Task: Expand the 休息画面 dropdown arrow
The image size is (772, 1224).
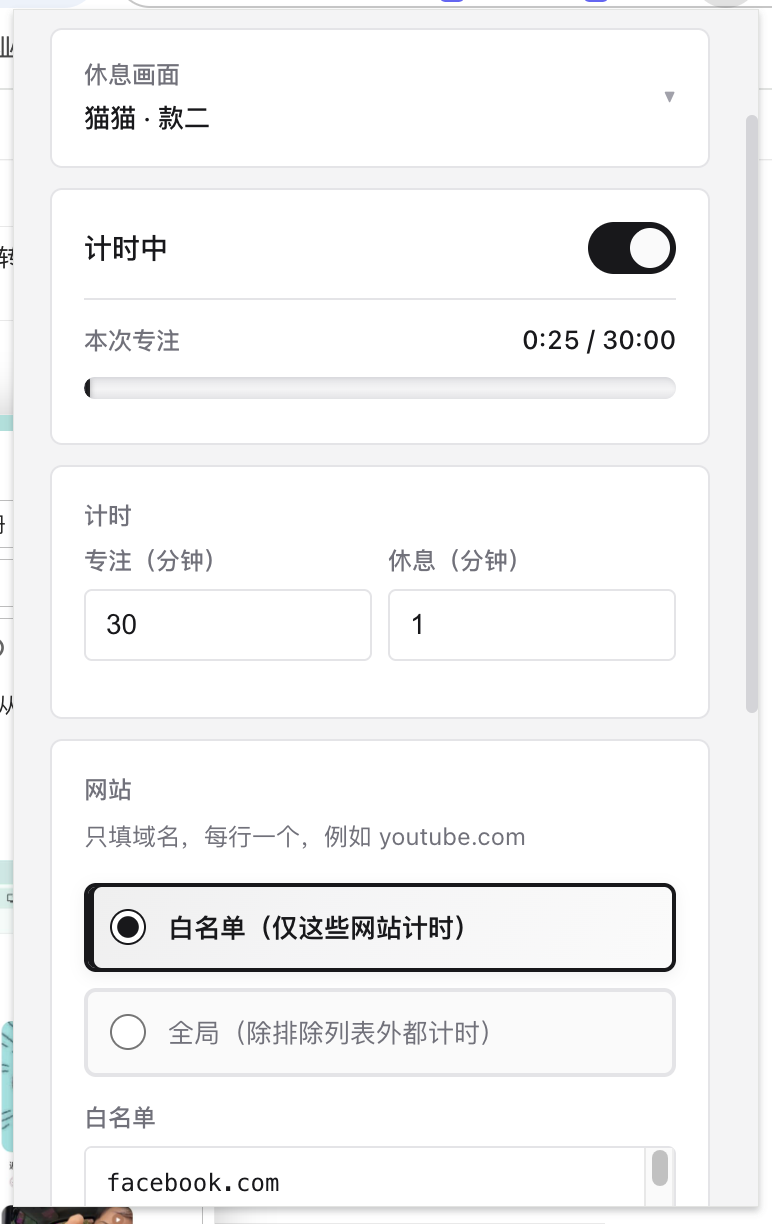Action: pos(669,97)
